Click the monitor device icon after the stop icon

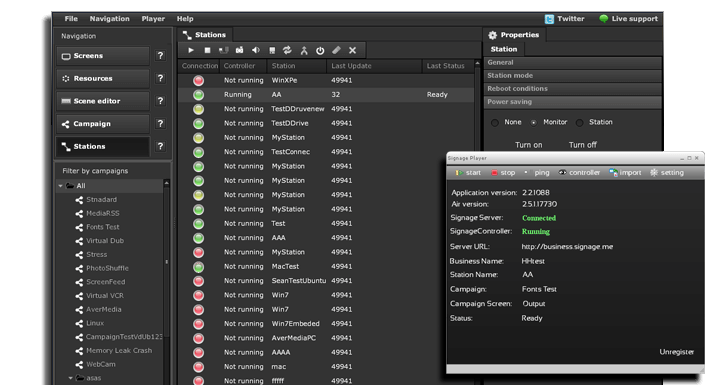[223, 50]
